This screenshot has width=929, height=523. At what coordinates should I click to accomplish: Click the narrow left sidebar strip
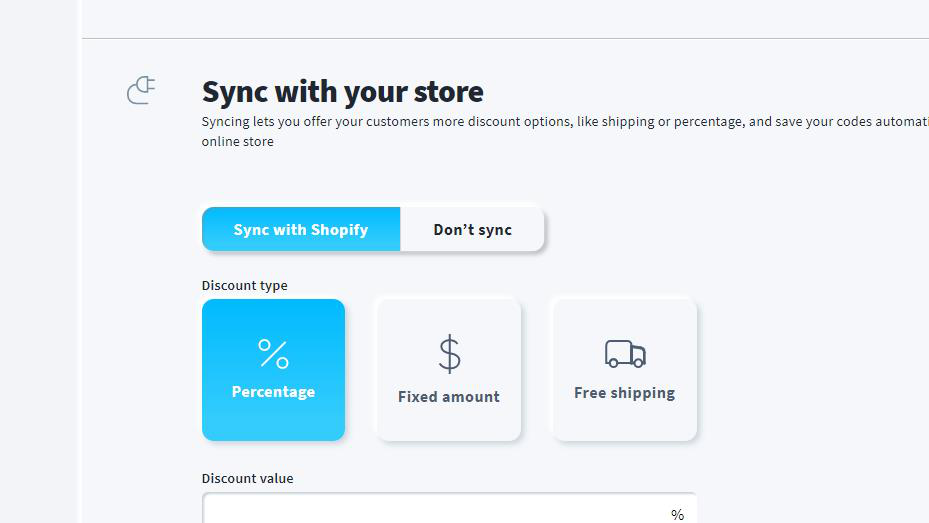point(39,261)
